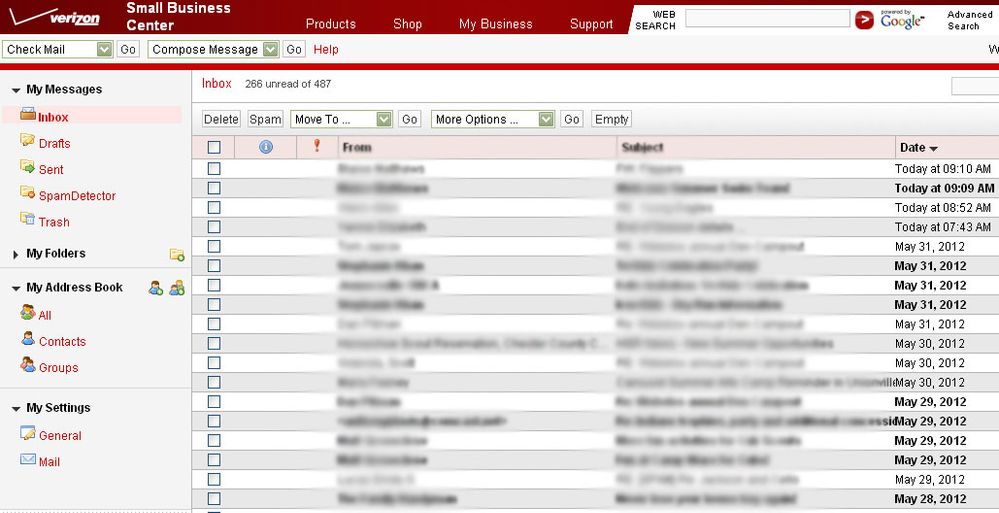Check the May 28, 2012 message
Image resolution: width=999 pixels, height=513 pixels.
click(x=214, y=498)
